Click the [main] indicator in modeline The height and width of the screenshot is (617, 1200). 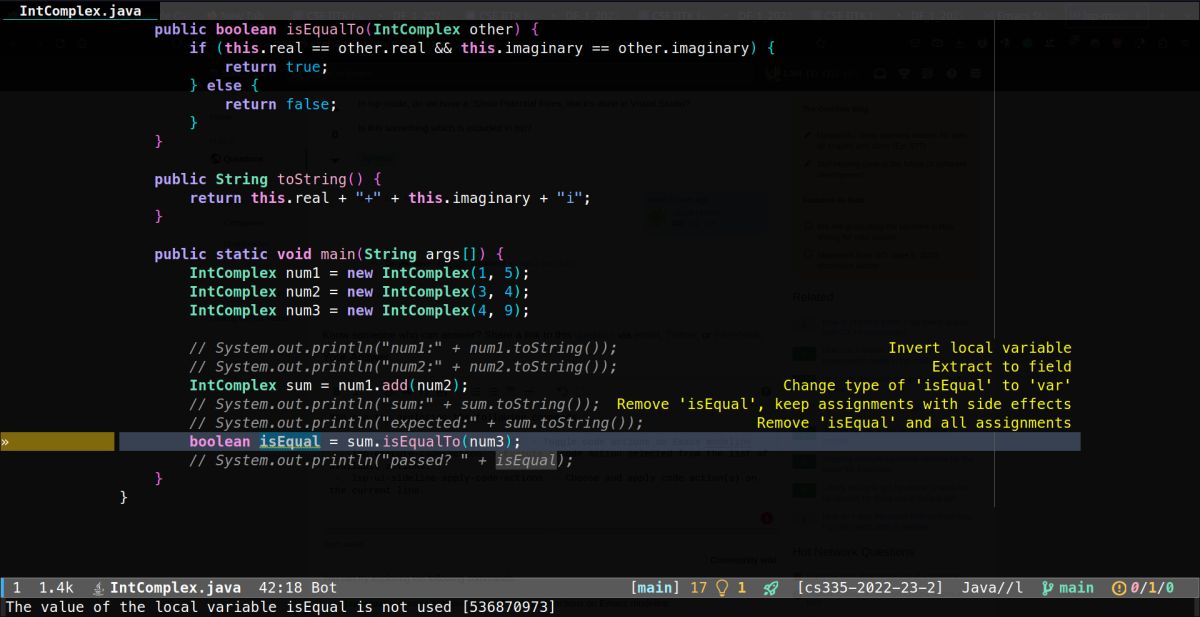655,588
